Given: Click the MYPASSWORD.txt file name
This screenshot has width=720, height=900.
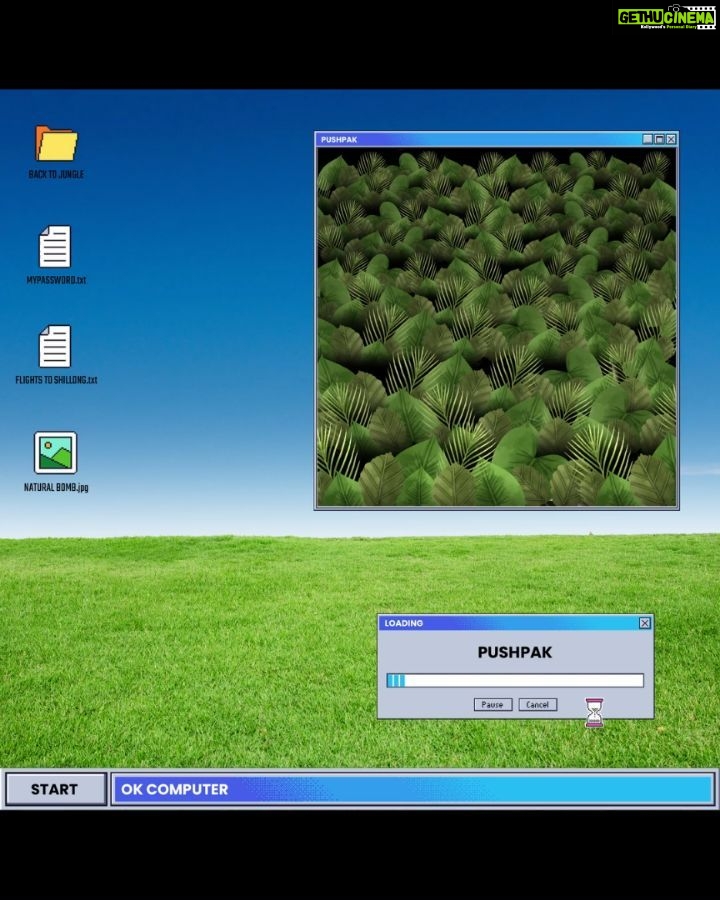Looking at the screenshot, I should click(56, 280).
